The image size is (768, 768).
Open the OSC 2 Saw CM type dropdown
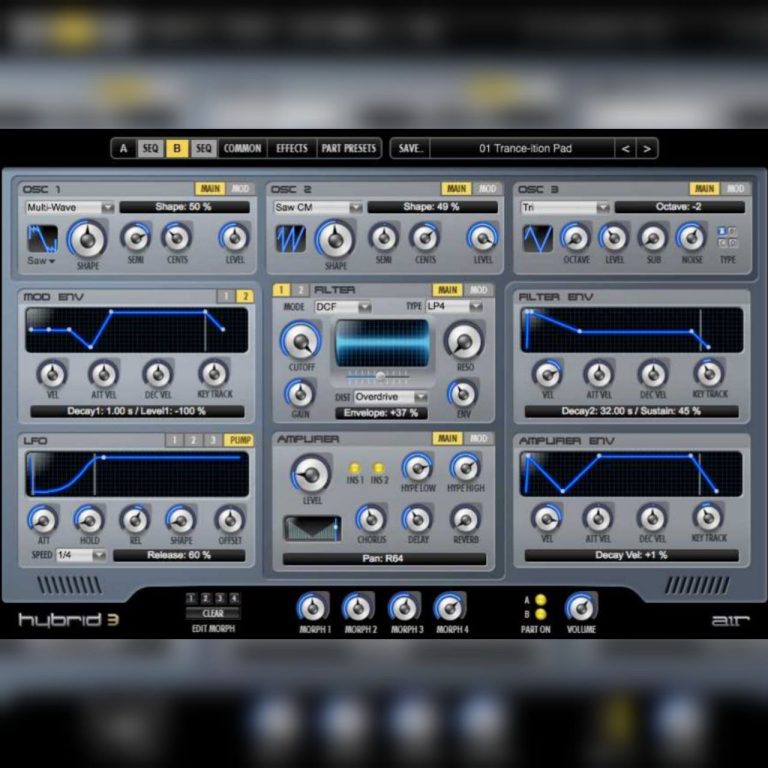[x=318, y=208]
